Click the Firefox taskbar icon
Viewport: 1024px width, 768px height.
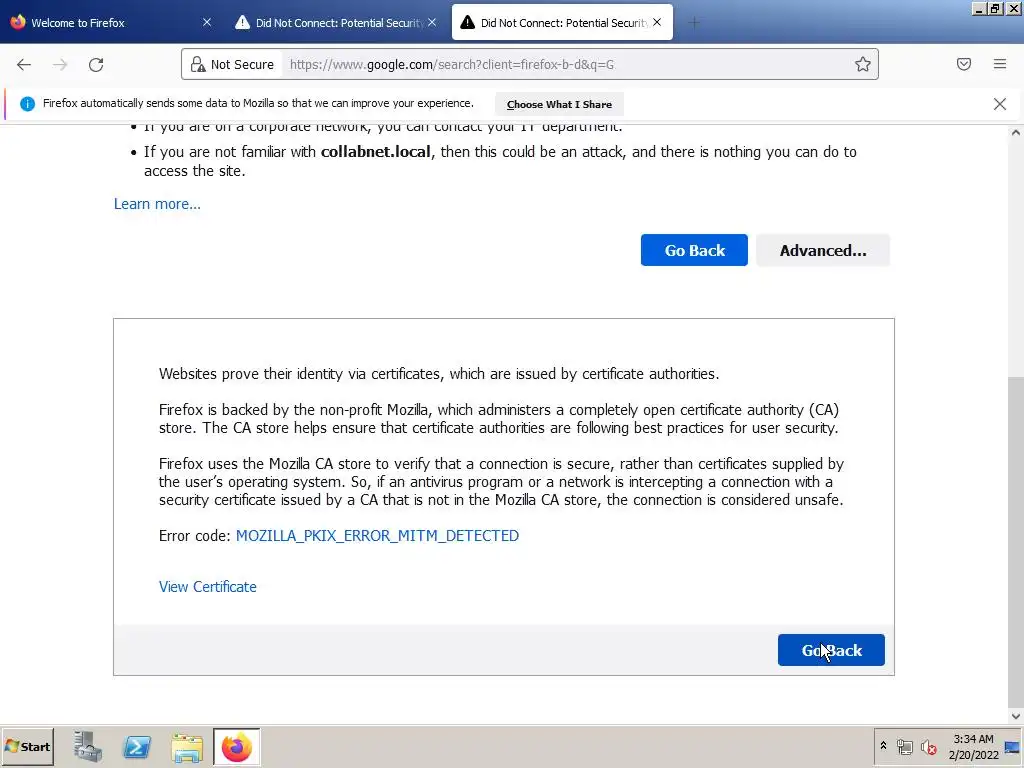click(236, 746)
